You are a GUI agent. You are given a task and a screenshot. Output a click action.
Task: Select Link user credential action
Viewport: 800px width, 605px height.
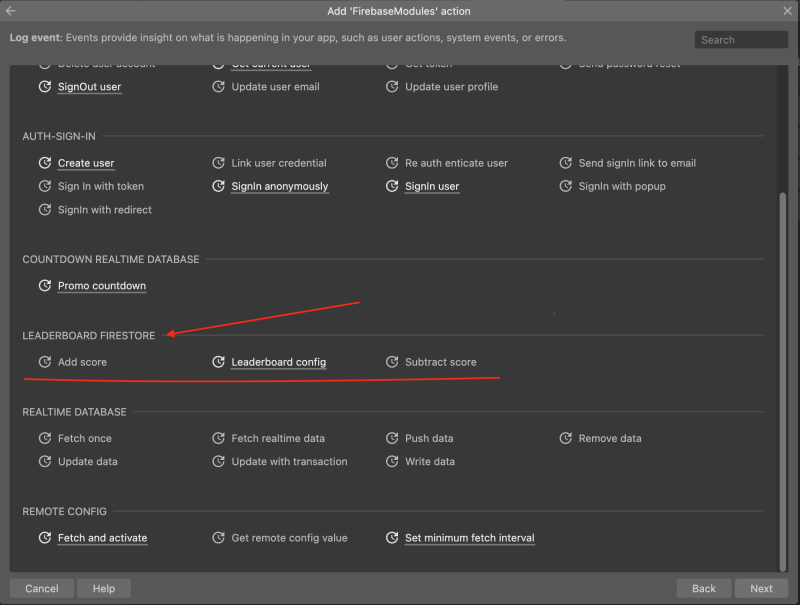(x=279, y=163)
